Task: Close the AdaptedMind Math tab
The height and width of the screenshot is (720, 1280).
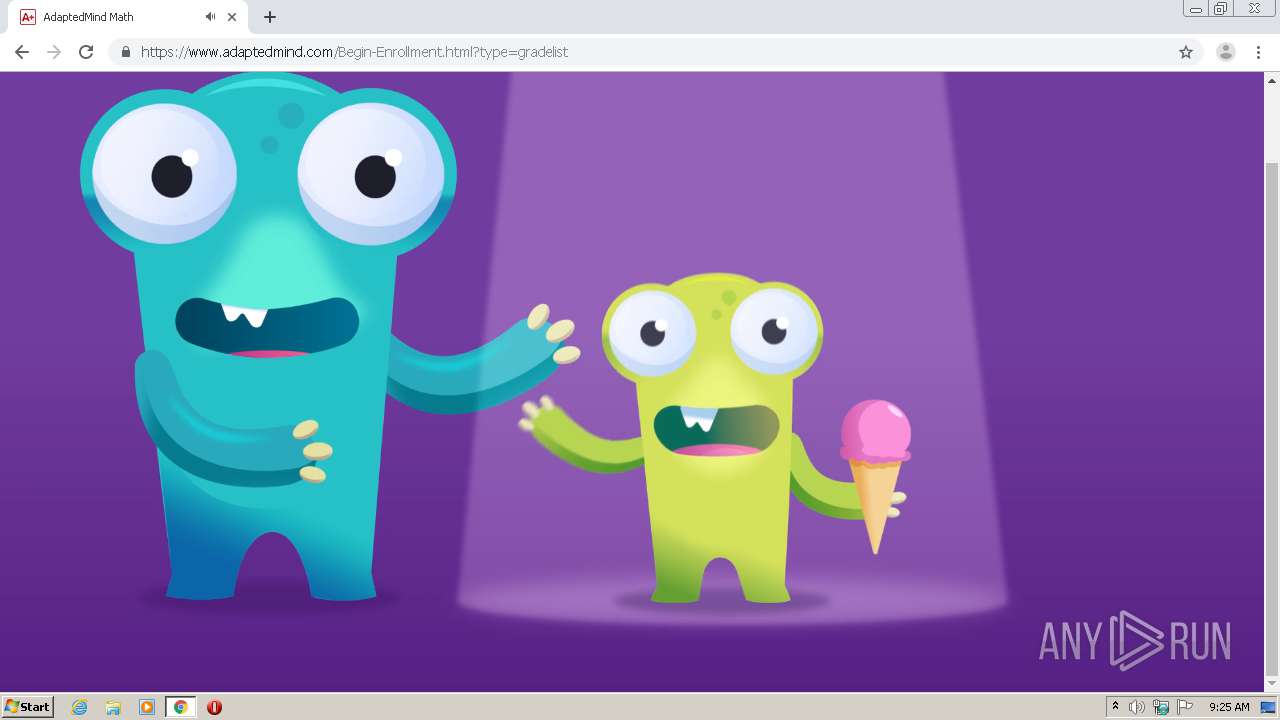Action: point(233,17)
